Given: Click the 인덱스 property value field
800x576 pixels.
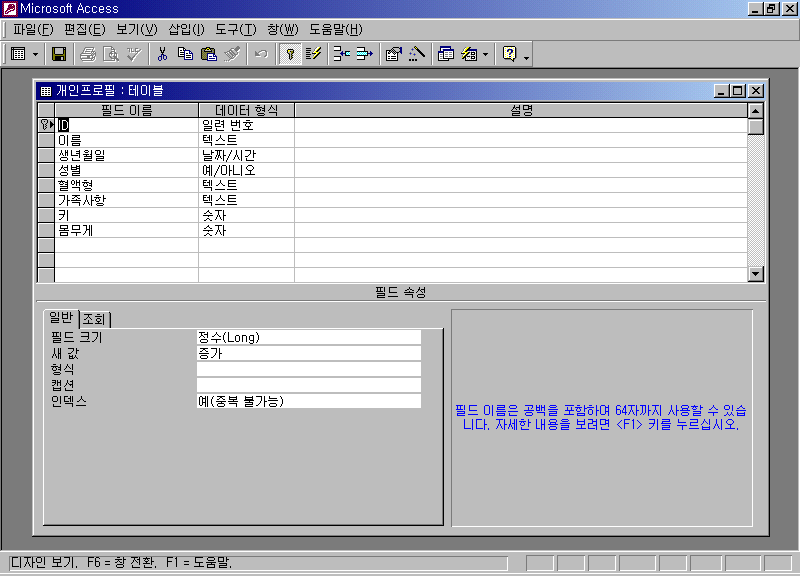Looking at the screenshot, I should click(309, 401).
